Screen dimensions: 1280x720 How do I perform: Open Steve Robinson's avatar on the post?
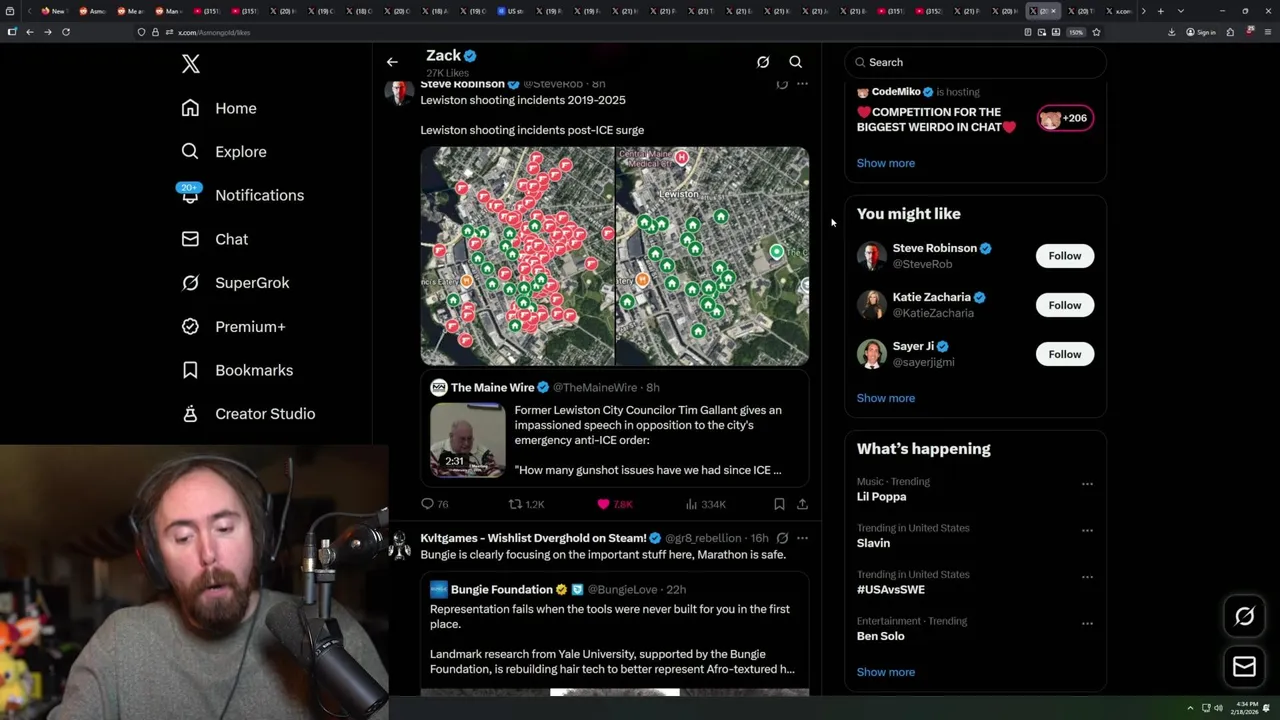(x=399, y=92)
